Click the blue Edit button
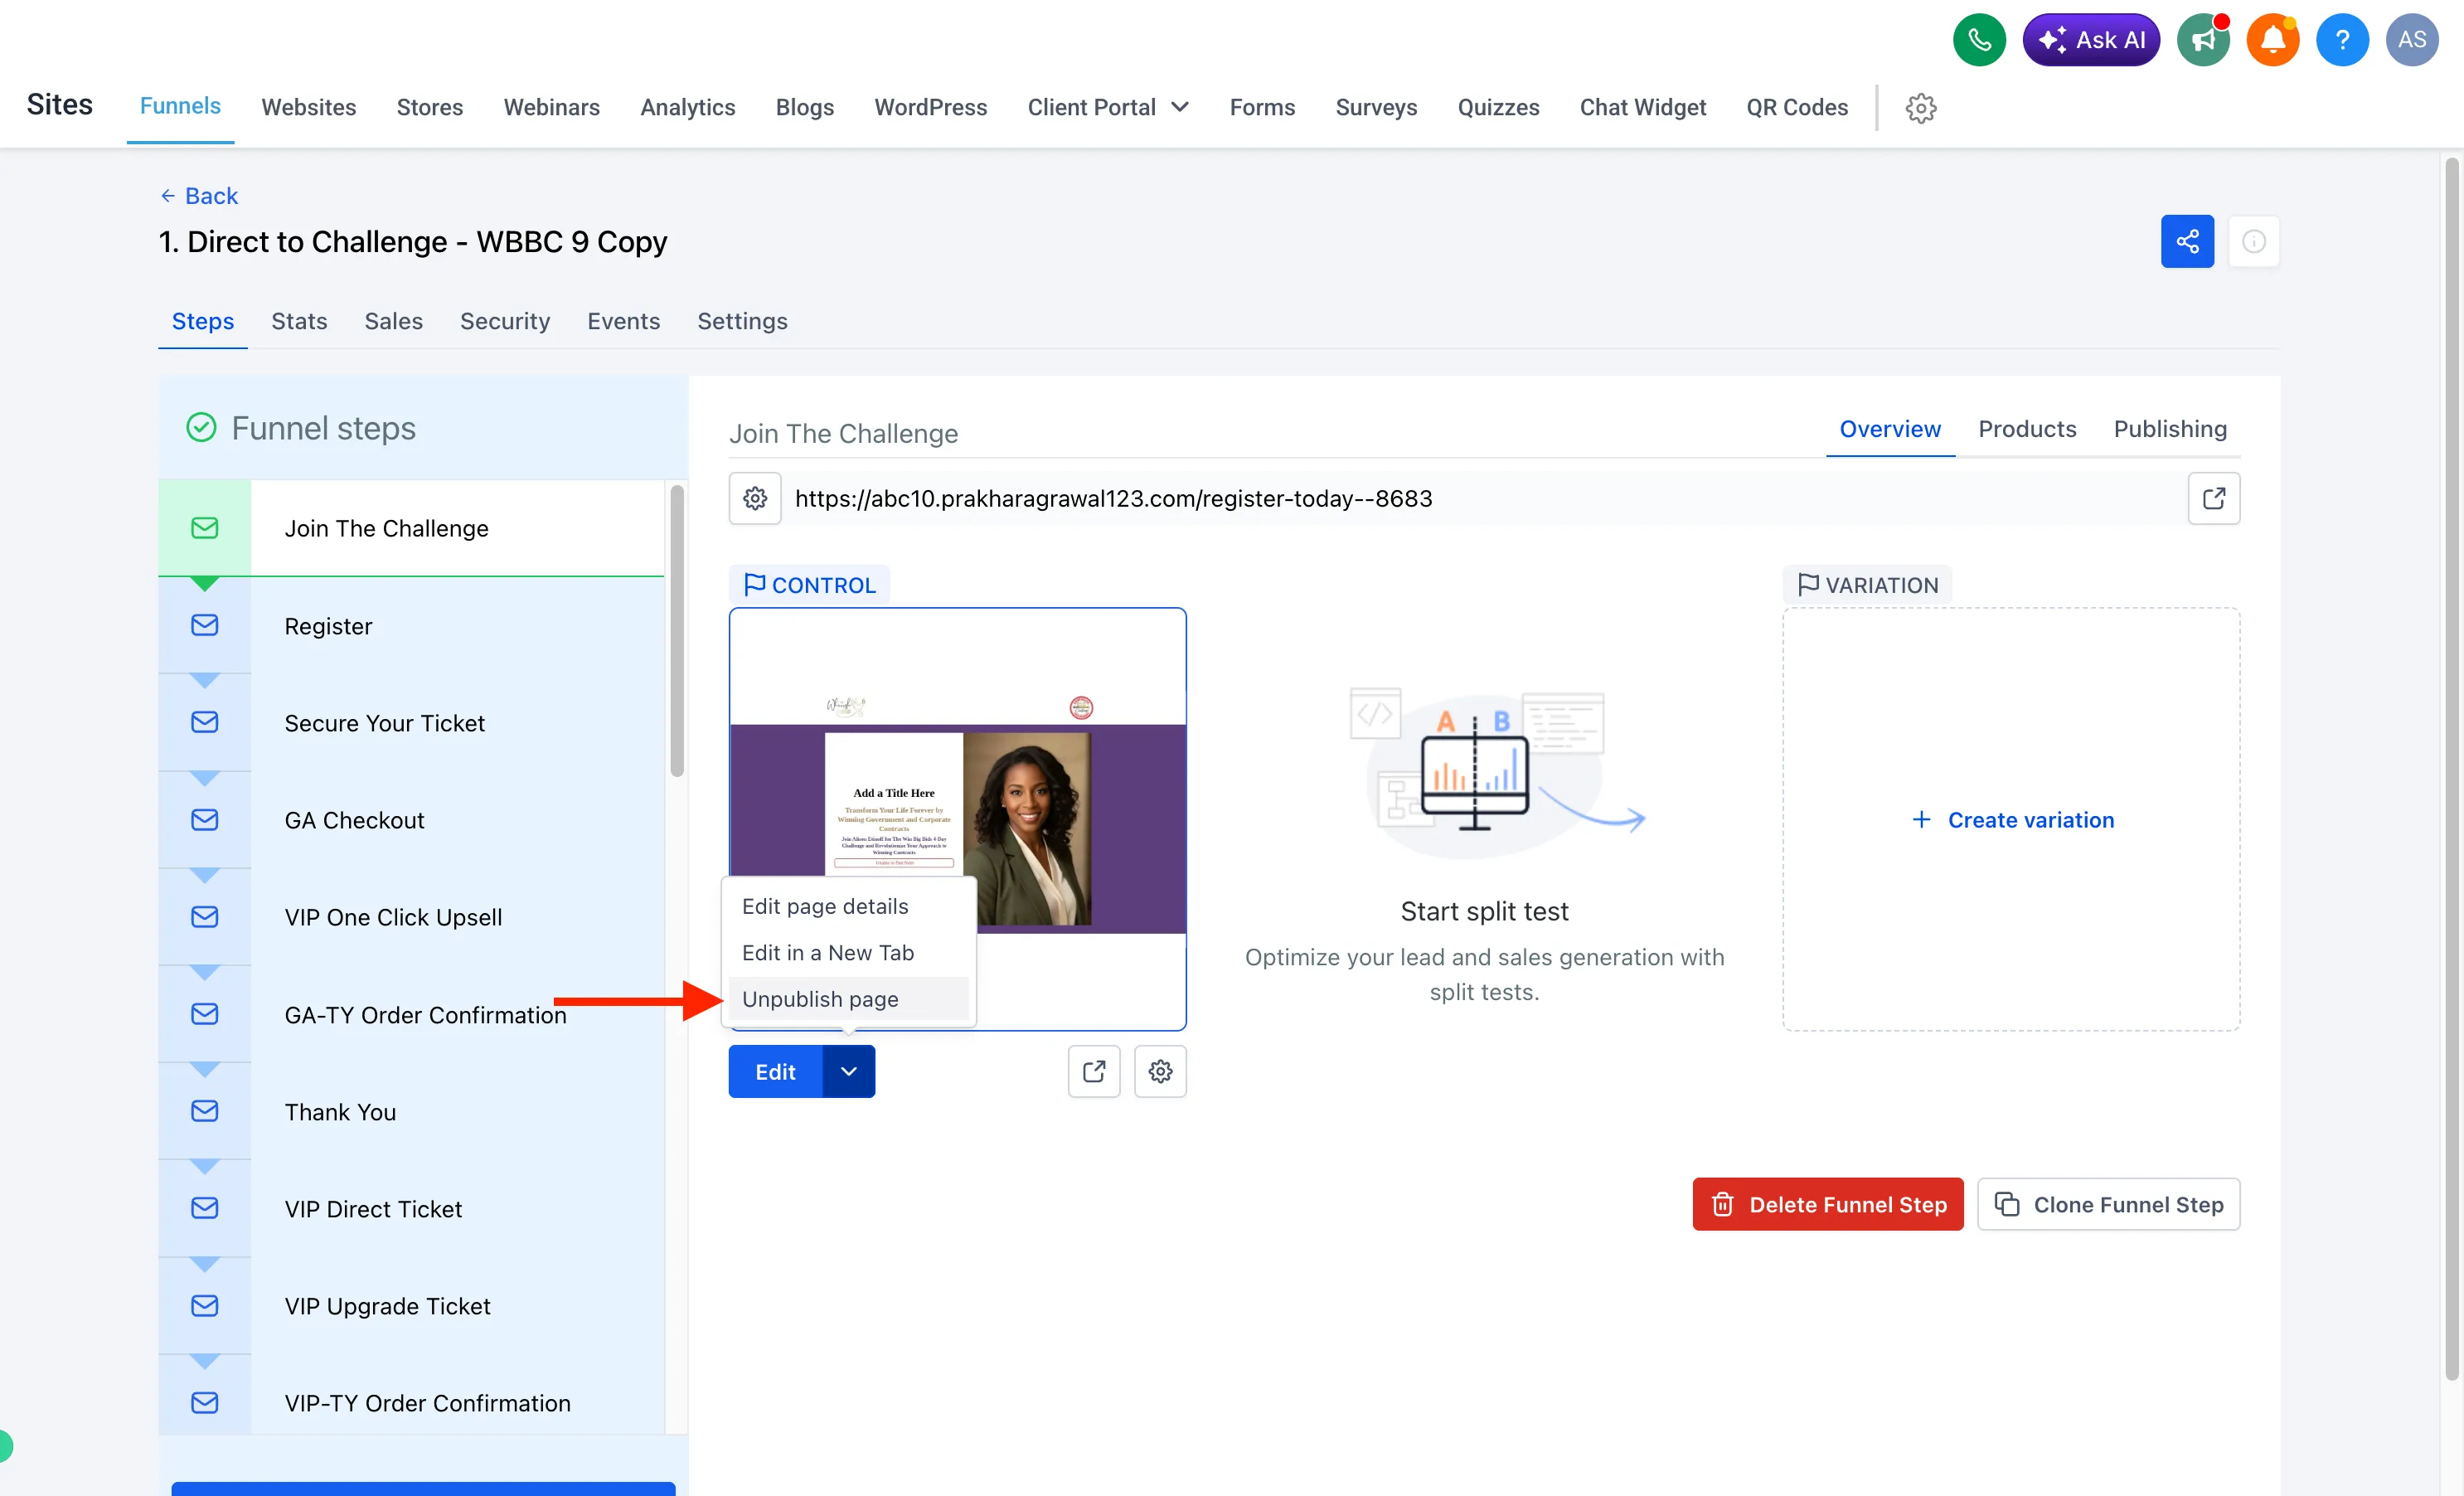Screen dimensions: 2464x1496 [x=775, y=1071]
